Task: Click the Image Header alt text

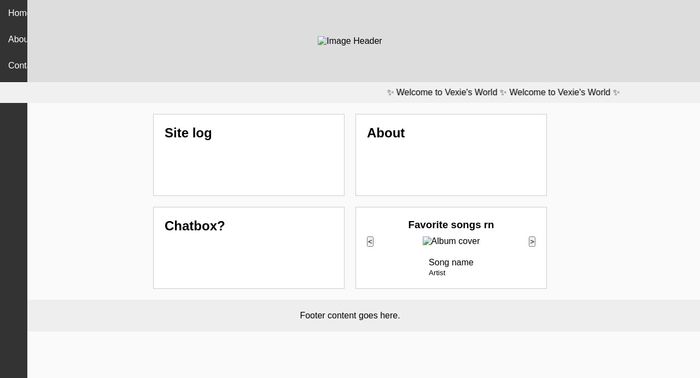Action: [354, 41]
